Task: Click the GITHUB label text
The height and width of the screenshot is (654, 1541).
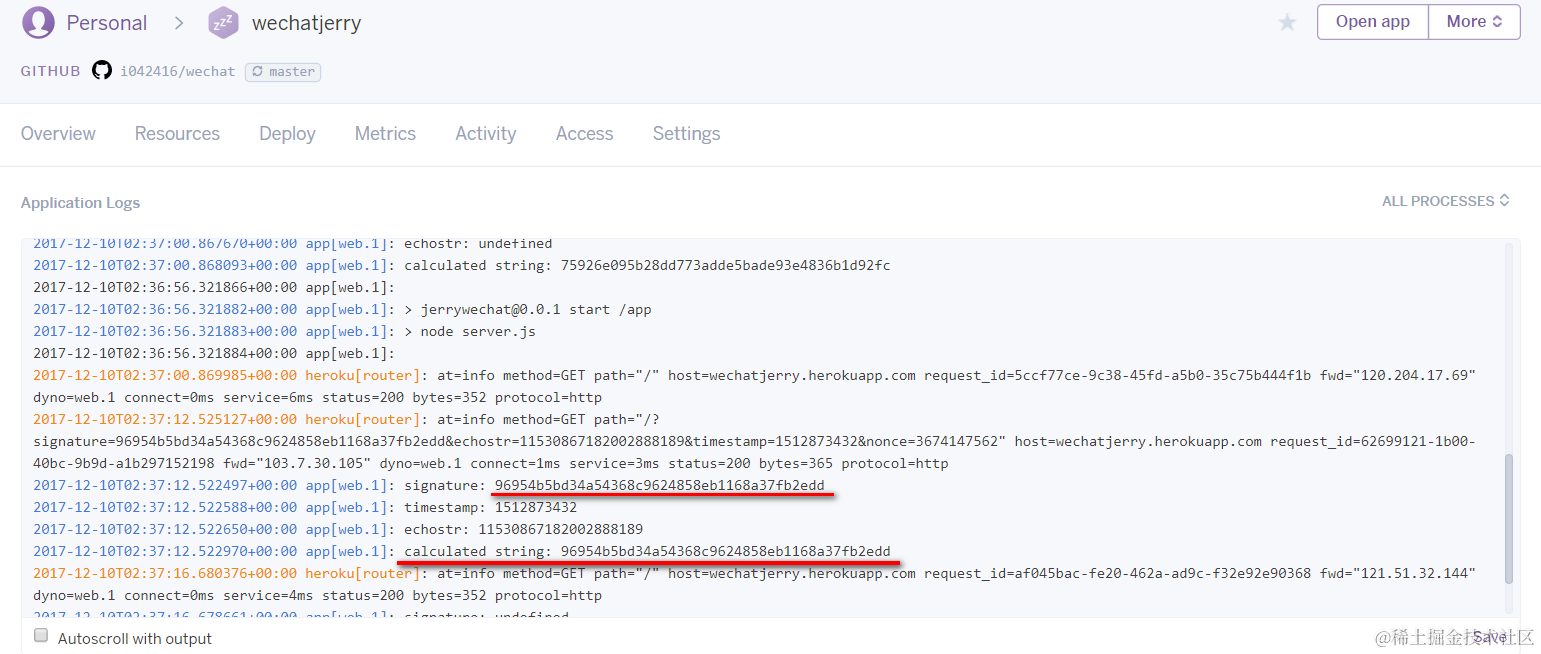Action: point(50,71)
